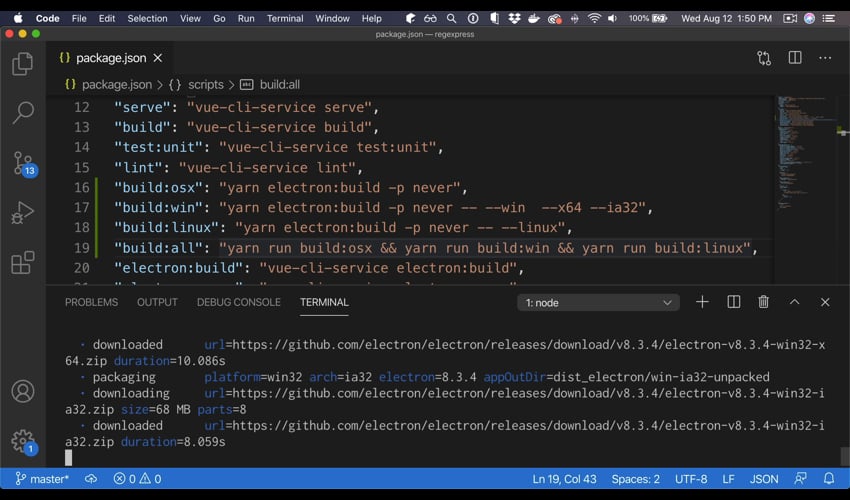
Task: Click line number 16 in the gutter
Action: click(x=82, y=188)
